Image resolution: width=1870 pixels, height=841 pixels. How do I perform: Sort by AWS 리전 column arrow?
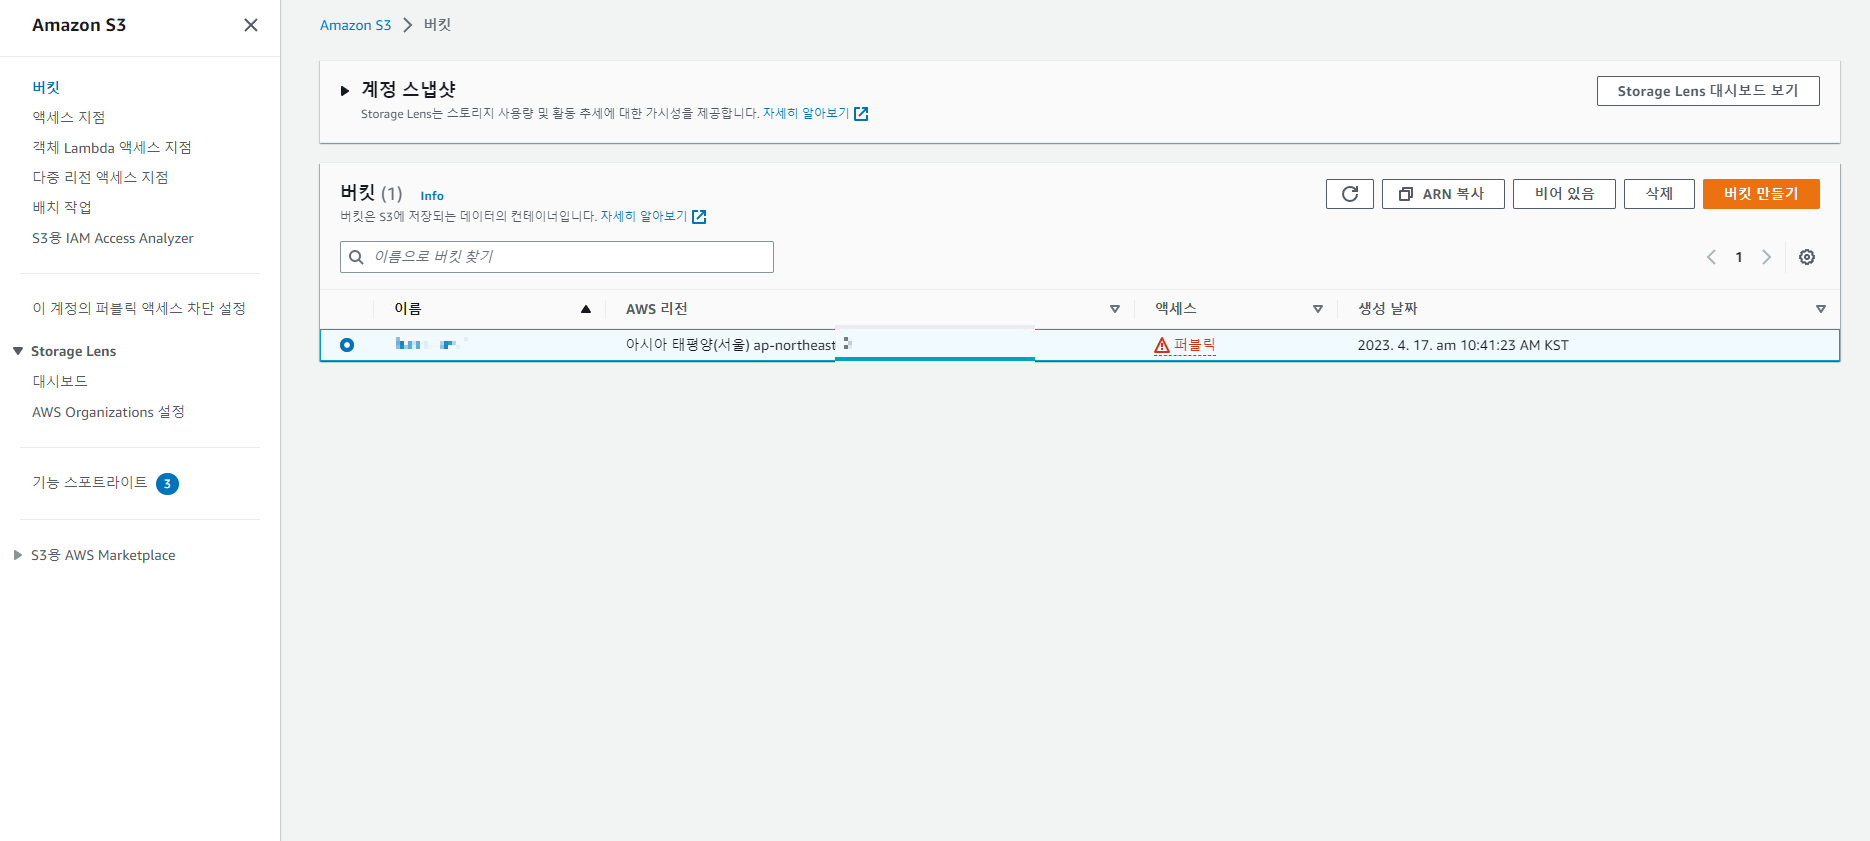click(1115, 309)
